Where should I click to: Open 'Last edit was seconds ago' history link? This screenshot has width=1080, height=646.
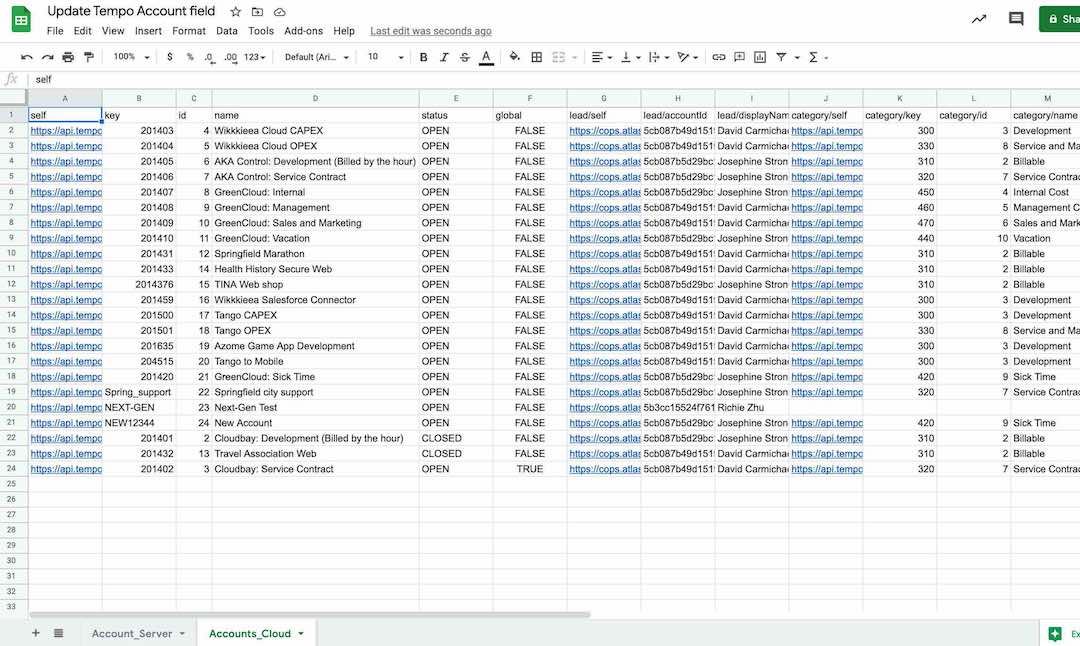(x=430, y=30)
